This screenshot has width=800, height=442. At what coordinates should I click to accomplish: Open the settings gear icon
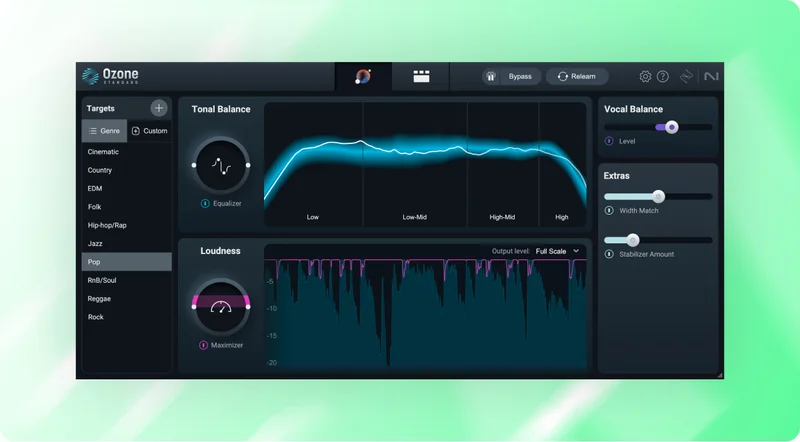point(645,77)
